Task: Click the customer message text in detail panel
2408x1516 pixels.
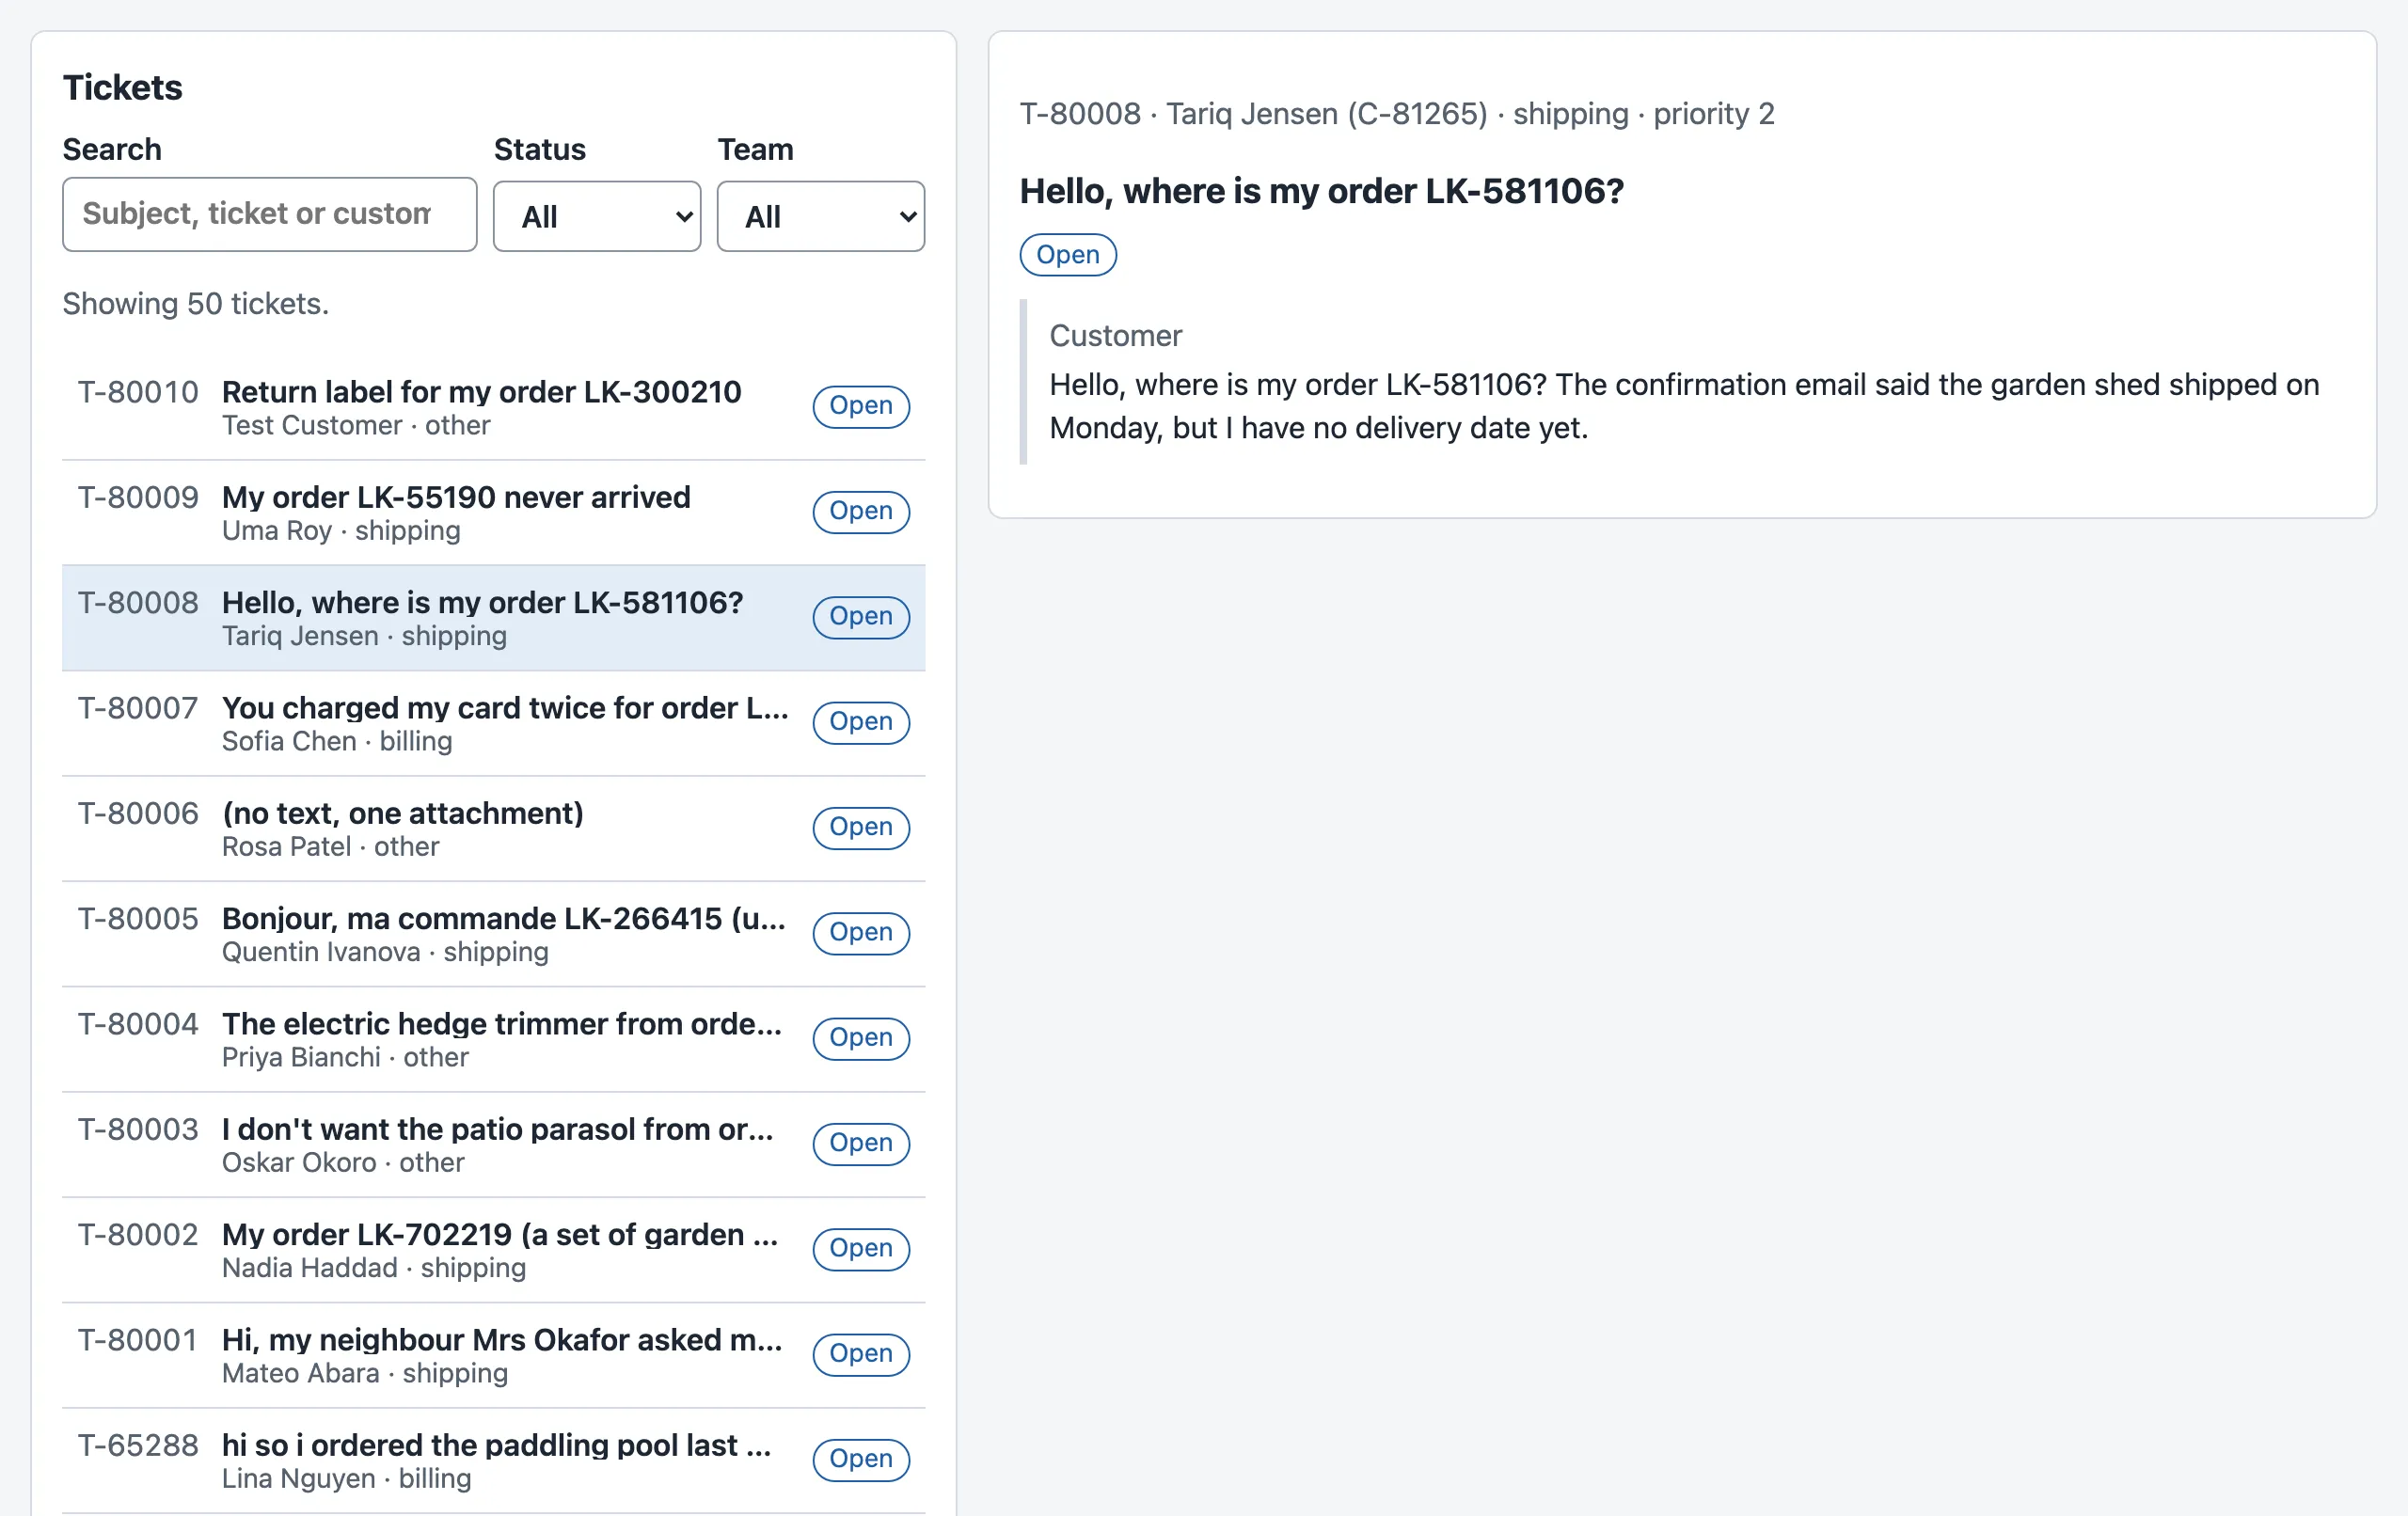Action: (x=1683, y=406)
